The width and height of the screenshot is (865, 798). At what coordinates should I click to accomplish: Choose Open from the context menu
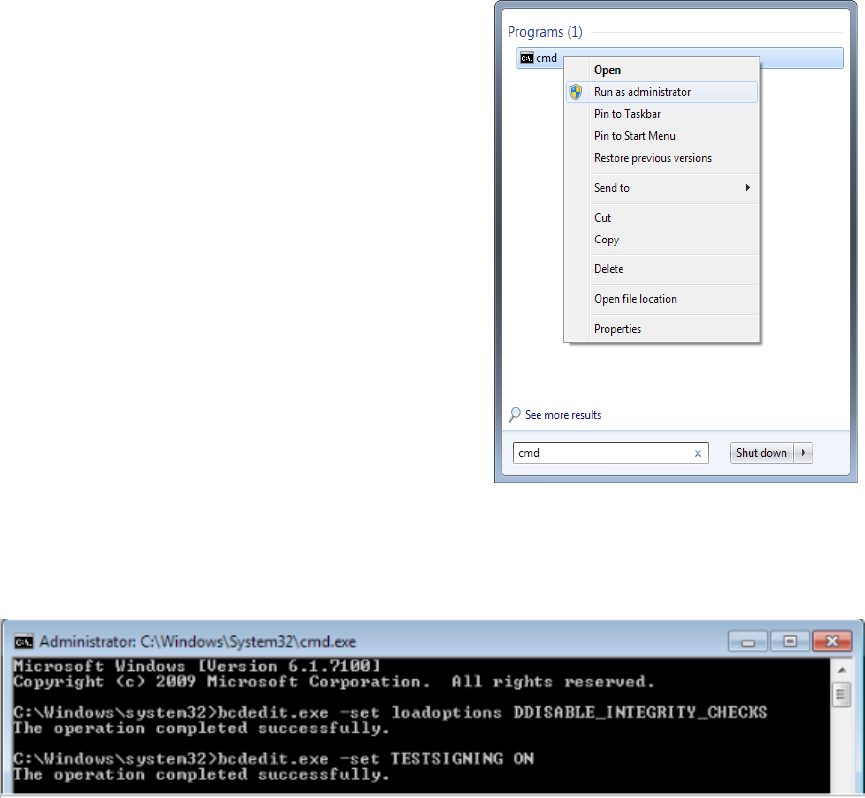coord(662,70)
